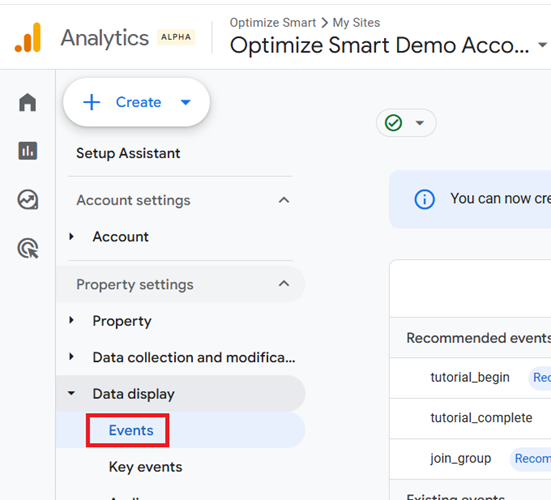Screen dimensions: 551x500
Task: Click the green checkmark status icon
Action: pyautogui.click(x=393, y=123)
